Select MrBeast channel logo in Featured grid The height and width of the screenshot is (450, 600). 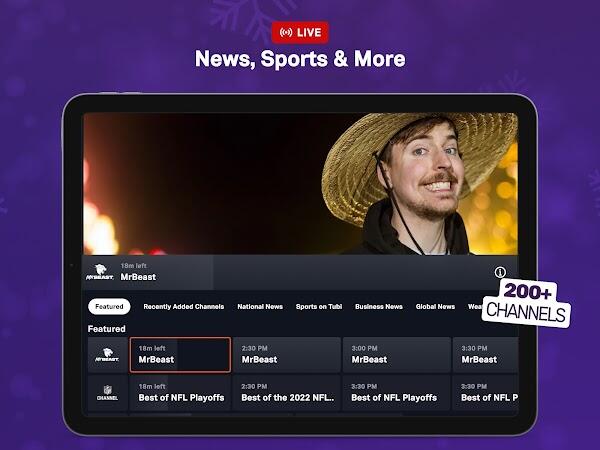click(x=107, y=355)
